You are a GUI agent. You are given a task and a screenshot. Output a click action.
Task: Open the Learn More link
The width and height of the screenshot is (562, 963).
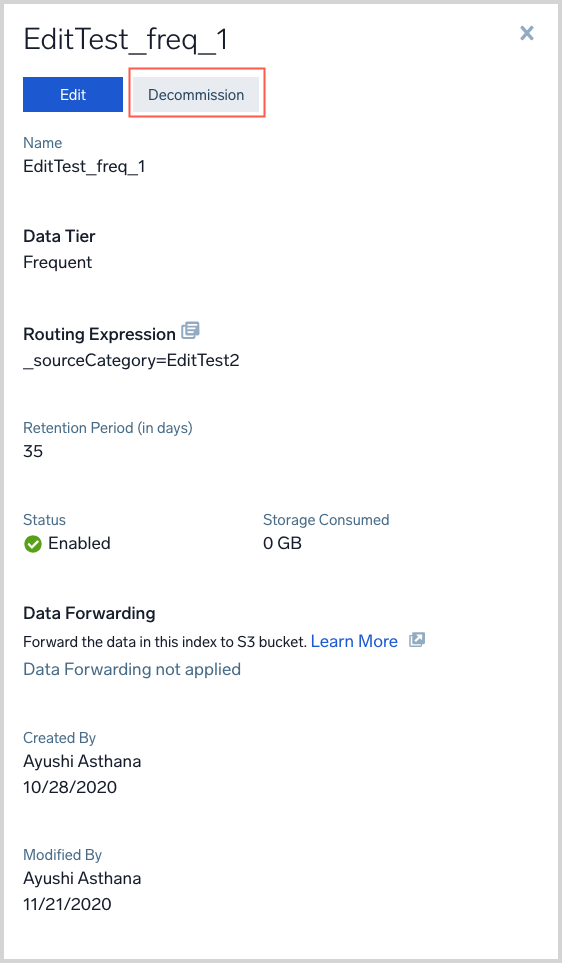354,641
